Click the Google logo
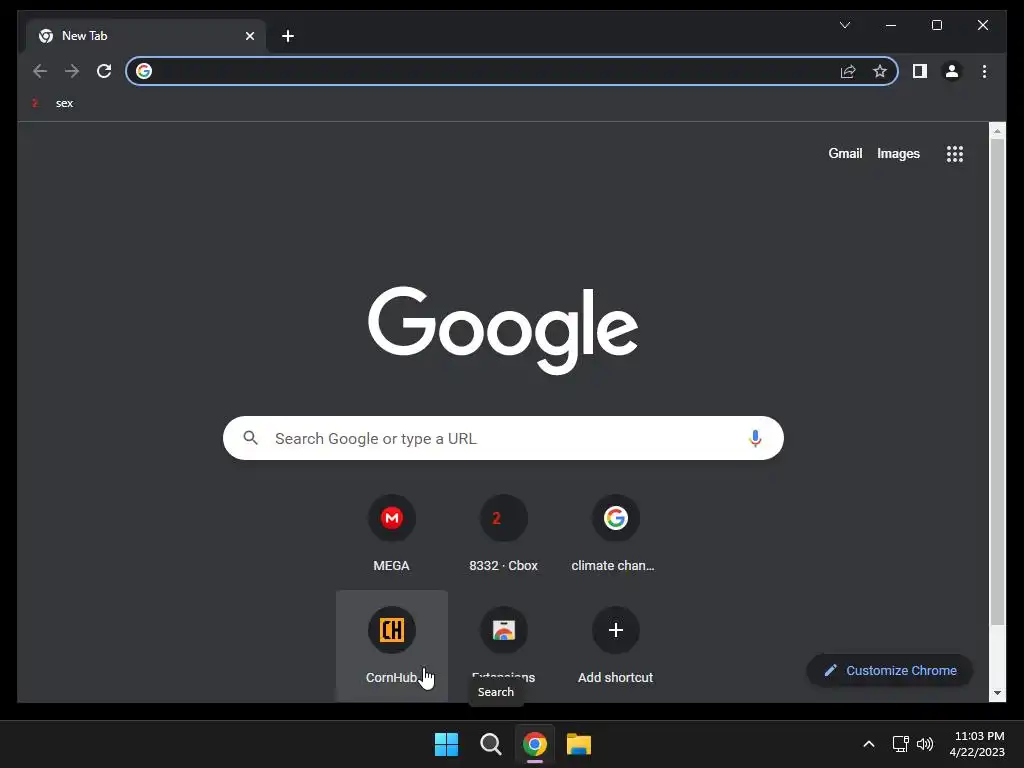Viewport: 1024px width, 768px height. click(503, 330)
